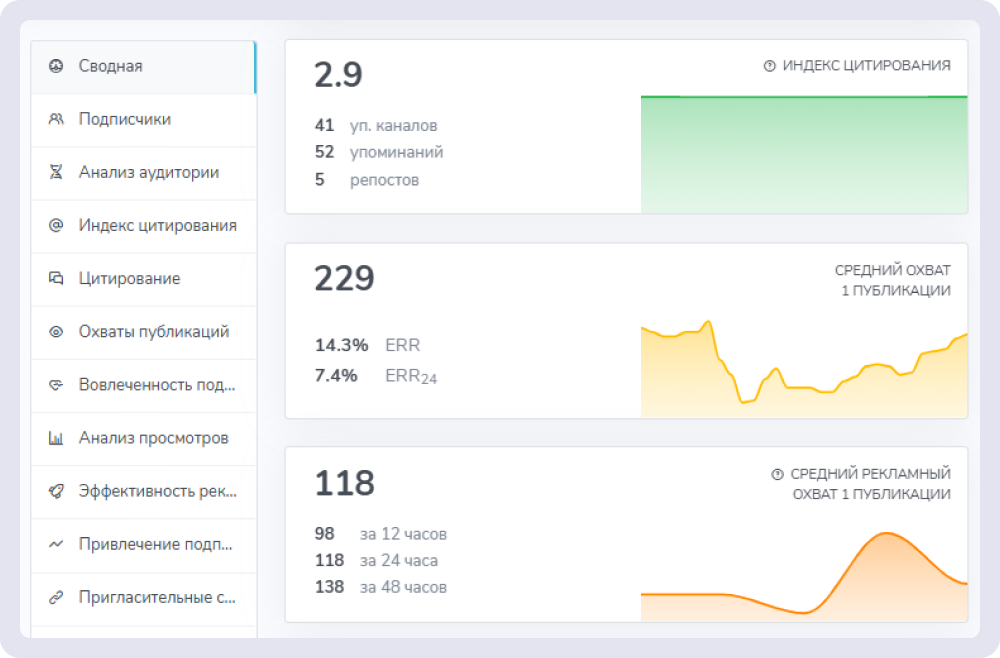Click the 118 ad reach number
This screenshot has height=658, width=1000.
coord(344,483)
